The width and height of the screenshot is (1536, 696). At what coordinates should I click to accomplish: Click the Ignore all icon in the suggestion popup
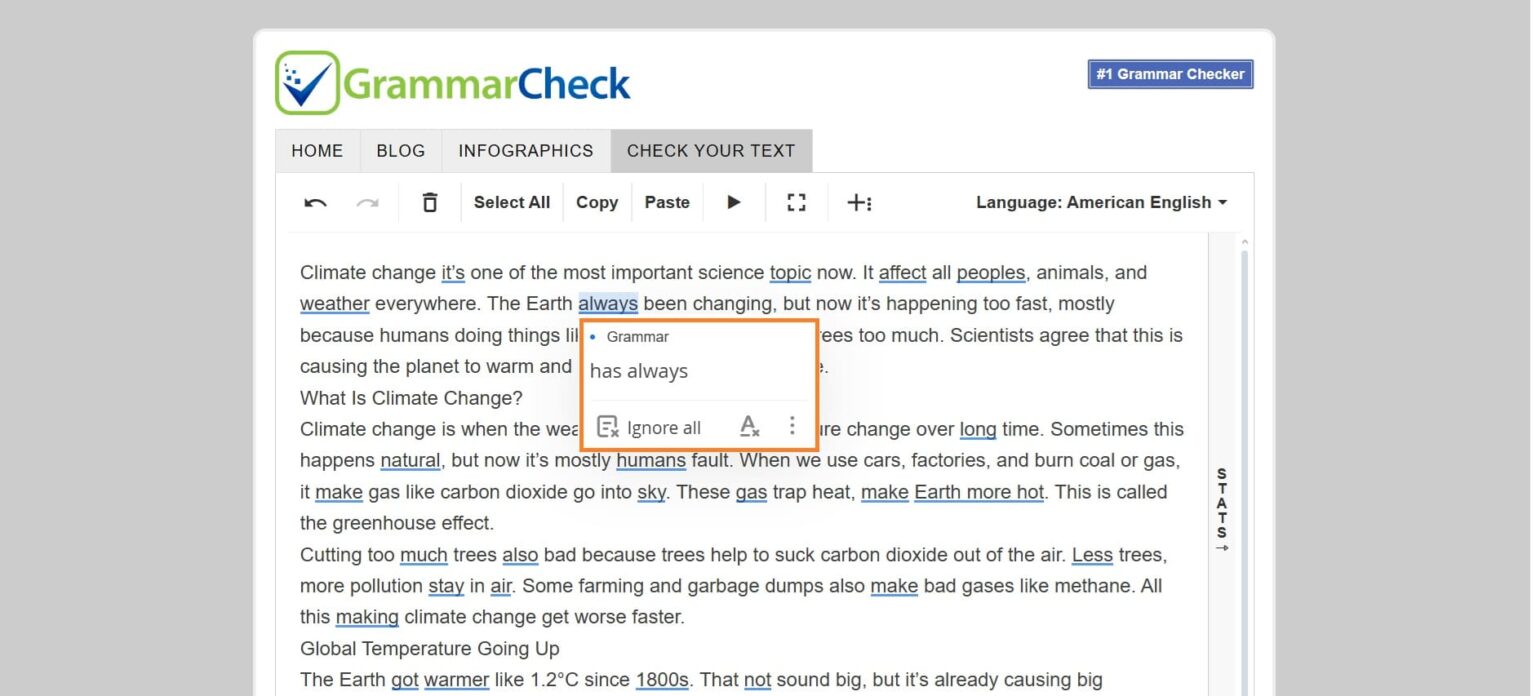[x=607, y=426]
